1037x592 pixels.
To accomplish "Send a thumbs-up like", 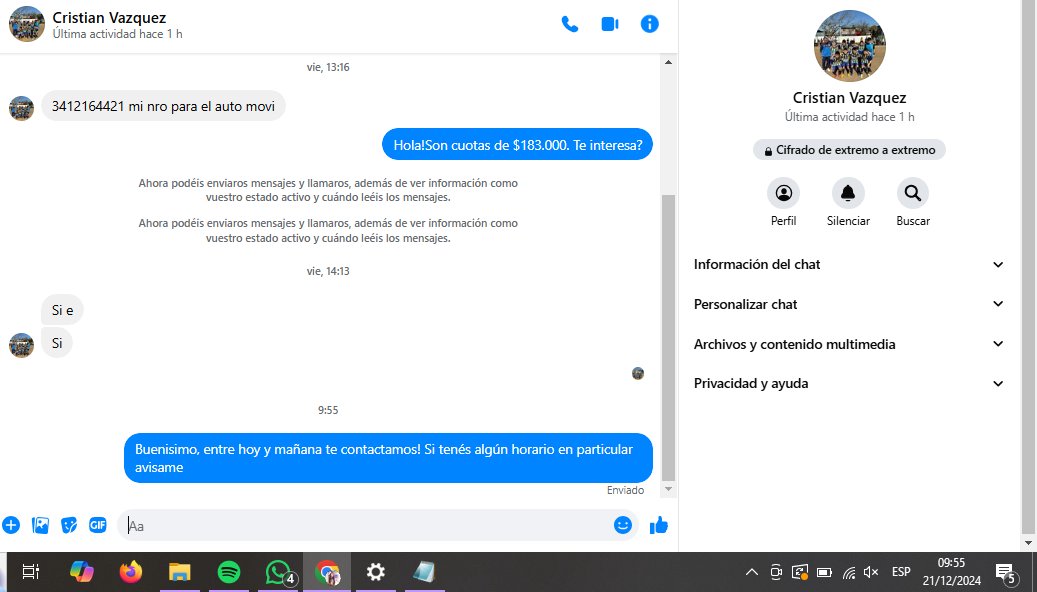I will tap(658, 525).
